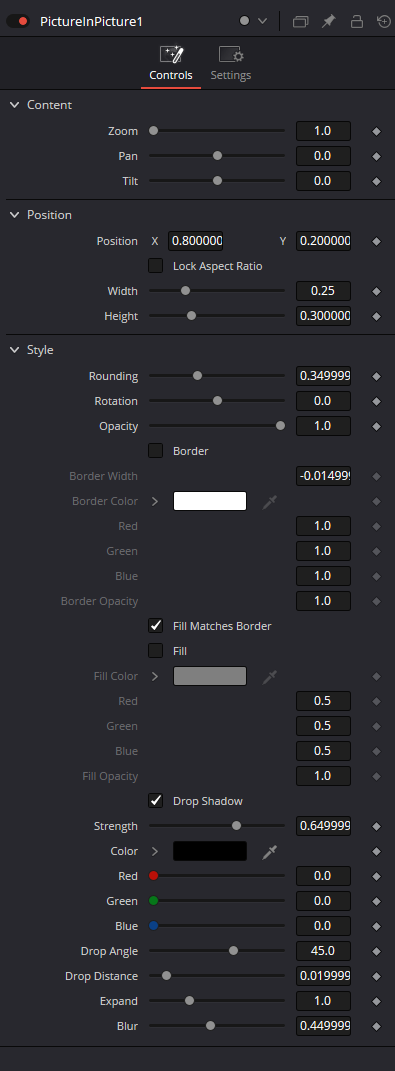Image resolution: width=395 pixels, height=1071 pixels.
Task: Add keyframe for Position
Action: click(x=376, y=241)
